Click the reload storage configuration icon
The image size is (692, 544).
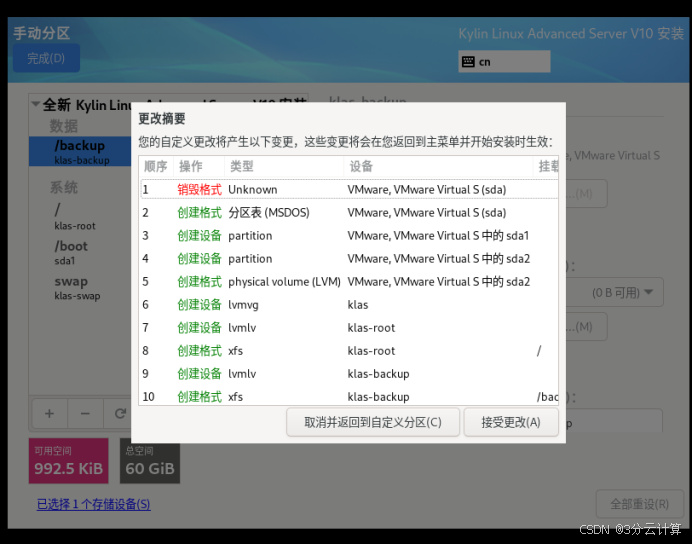[x=120, y=413]
